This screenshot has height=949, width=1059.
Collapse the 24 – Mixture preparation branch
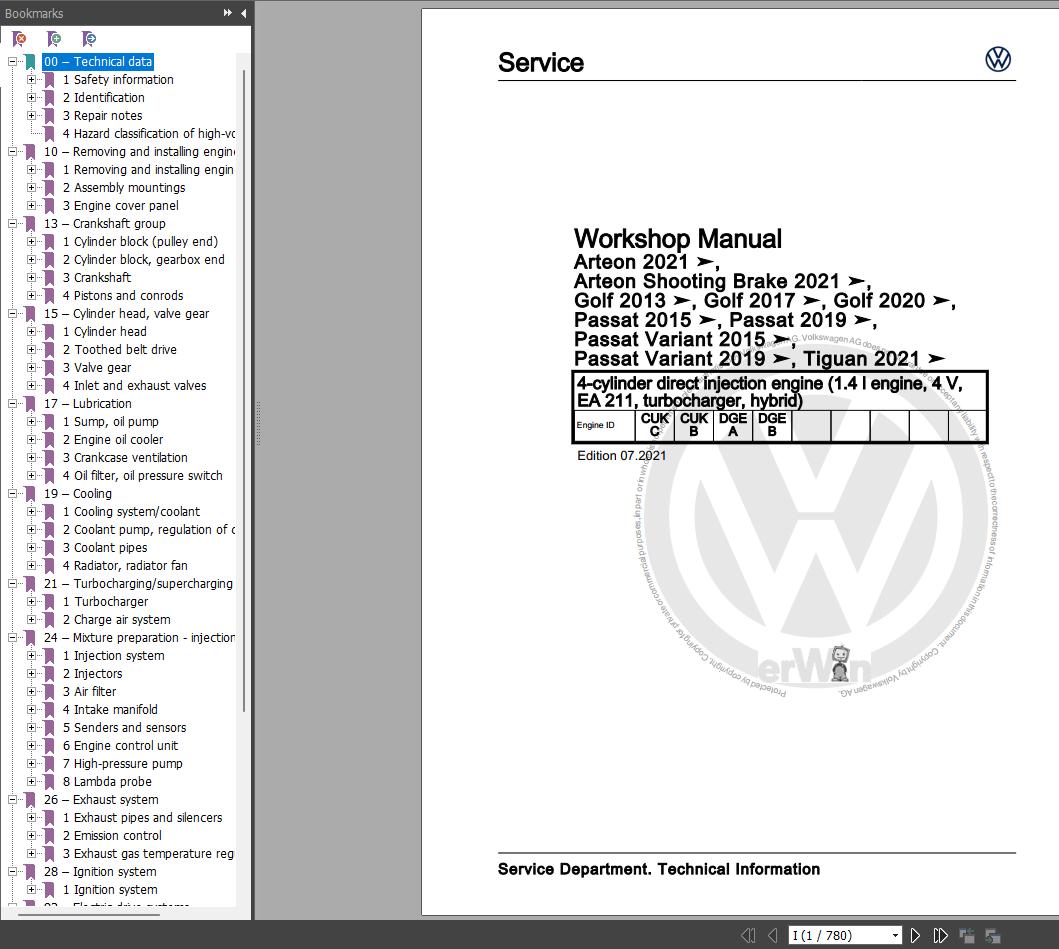(12, 638)
